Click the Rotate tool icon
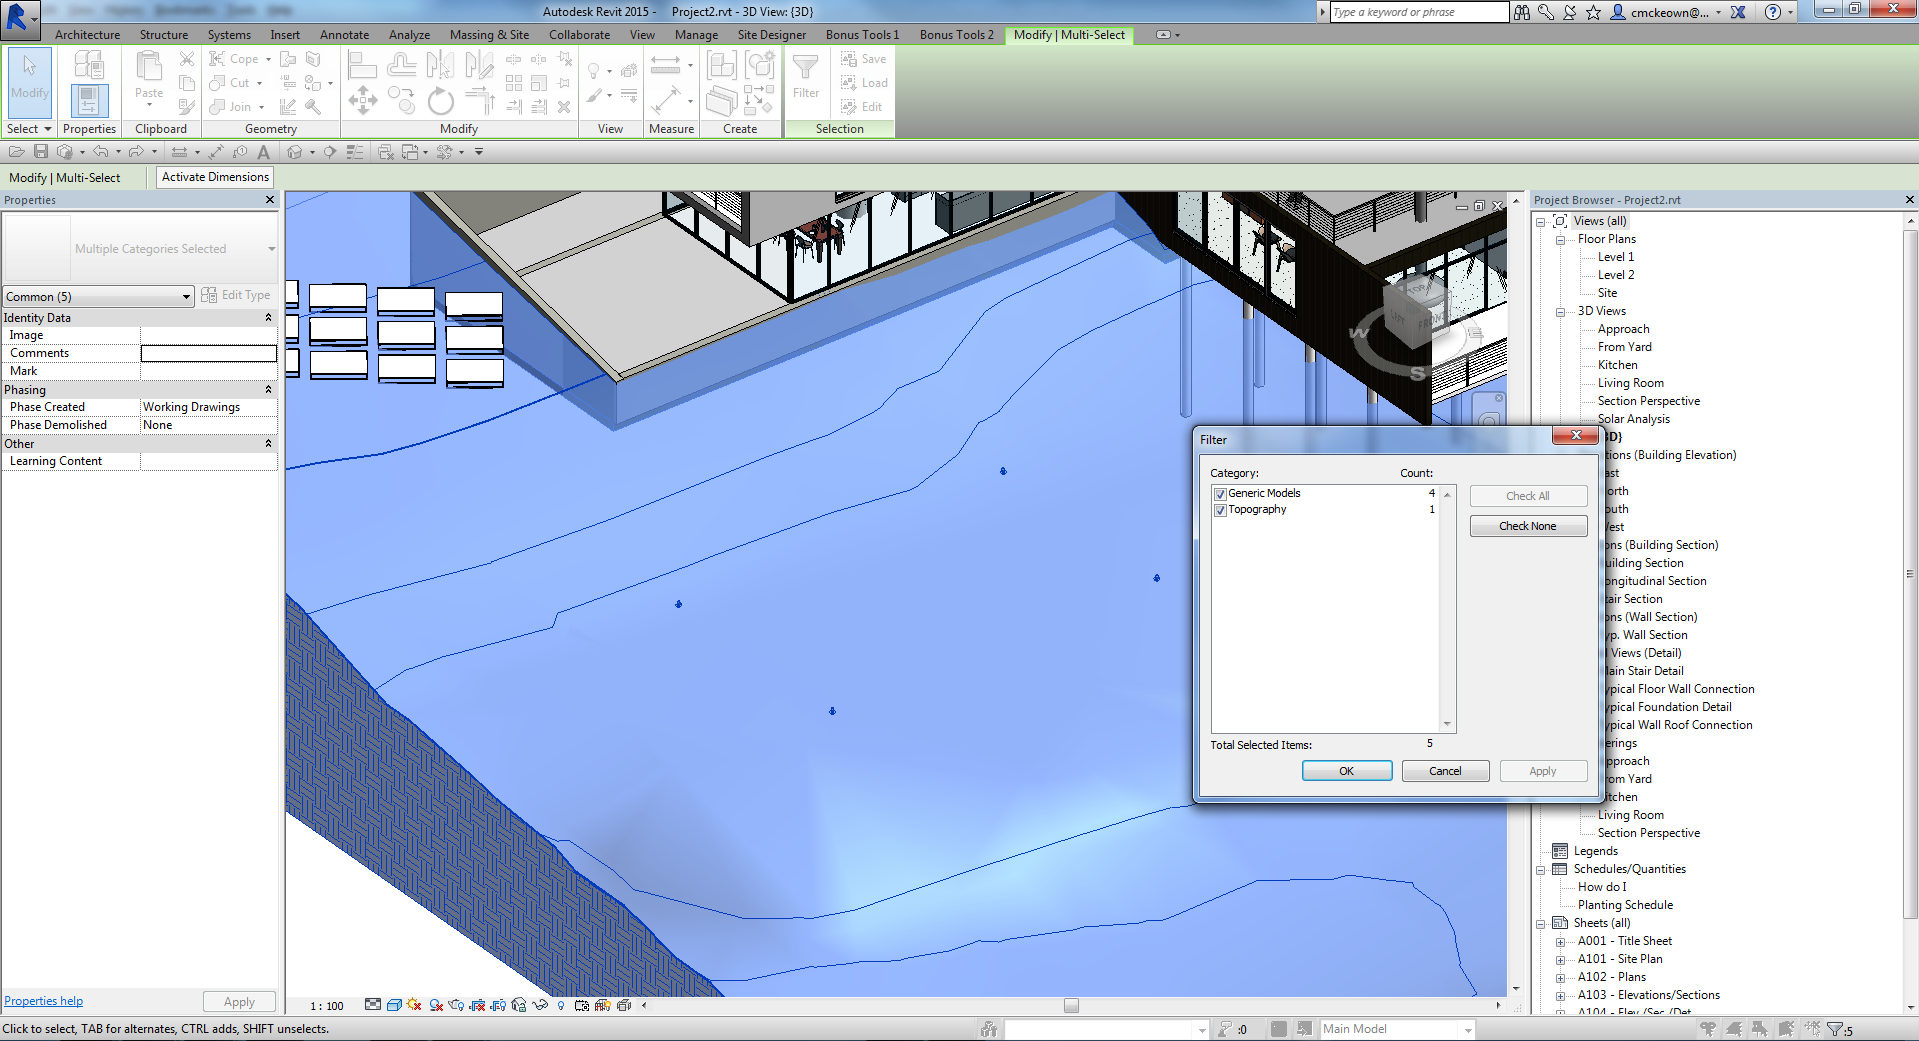The height and width of the screenshot is (1041, 1919). 440,101
